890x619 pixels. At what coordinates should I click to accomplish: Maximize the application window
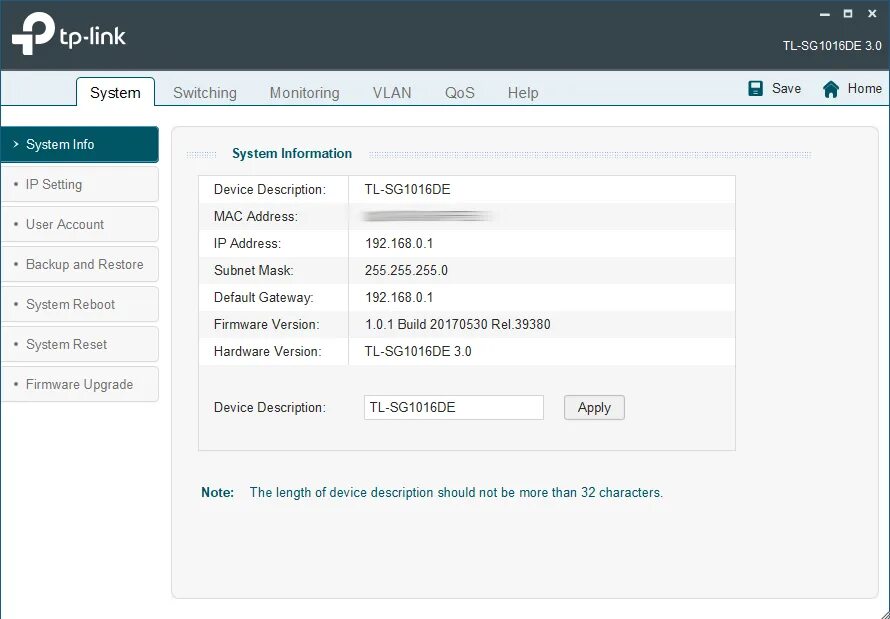(x=848, y=14)
